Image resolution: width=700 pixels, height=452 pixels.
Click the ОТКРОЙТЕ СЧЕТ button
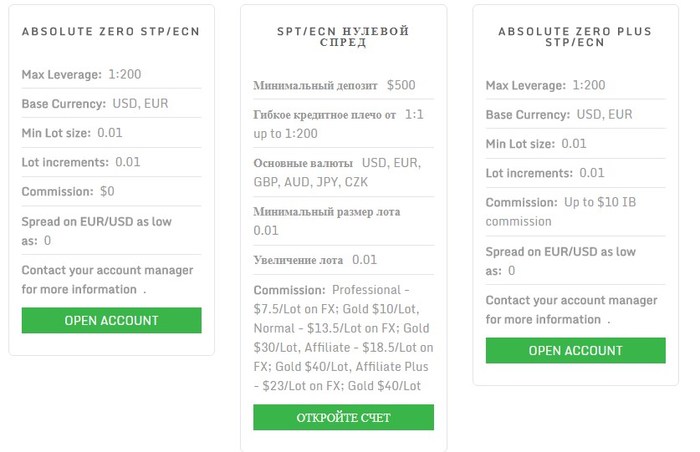[343, 418]
